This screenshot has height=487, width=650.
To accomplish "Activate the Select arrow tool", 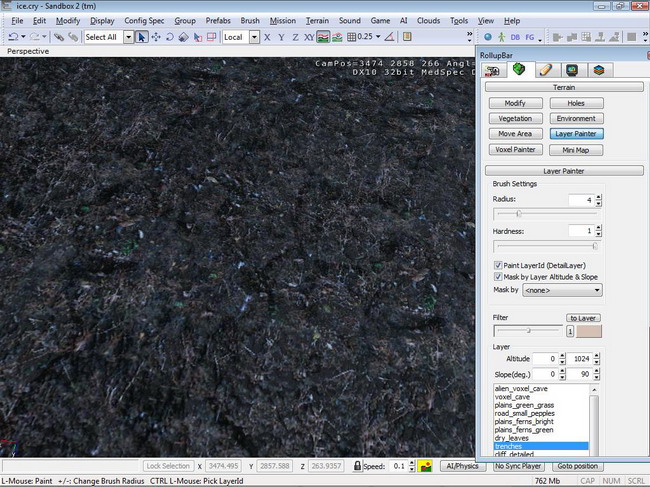I will pos(141,37).
